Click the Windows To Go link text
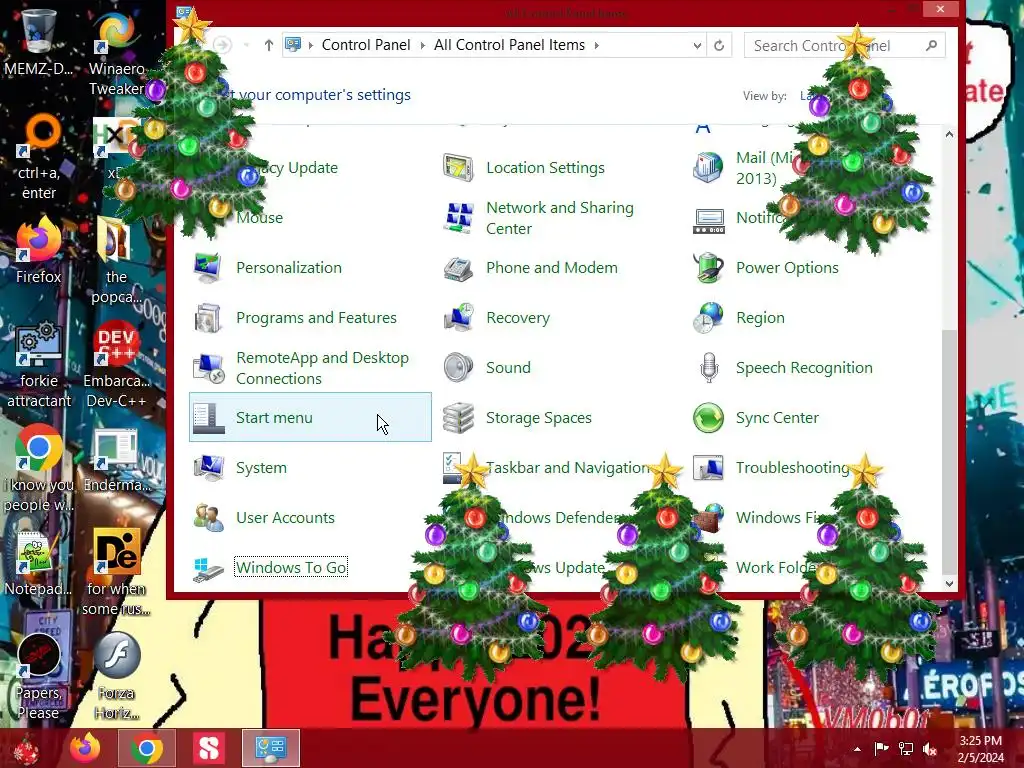The height and width of the screenshot is (768, 1024). [x=291, y=568]
